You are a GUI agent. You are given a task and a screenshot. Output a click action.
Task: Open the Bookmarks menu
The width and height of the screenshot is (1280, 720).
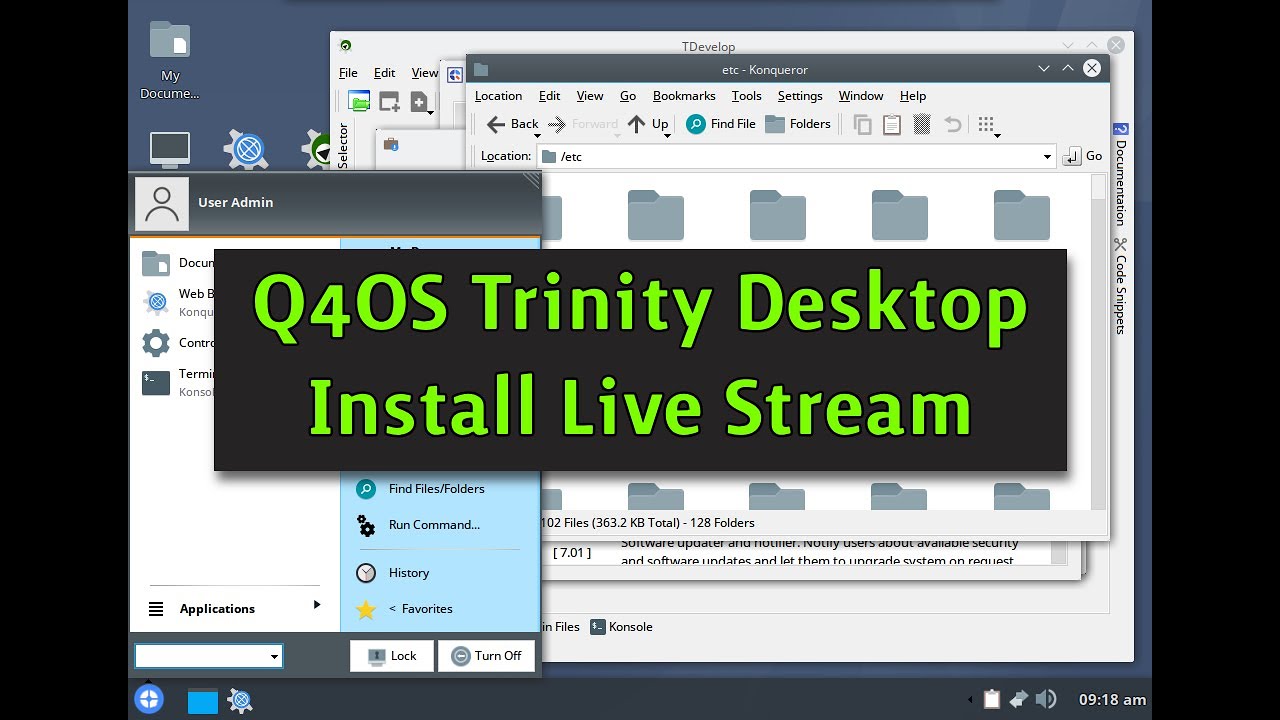tap(684, 96)
